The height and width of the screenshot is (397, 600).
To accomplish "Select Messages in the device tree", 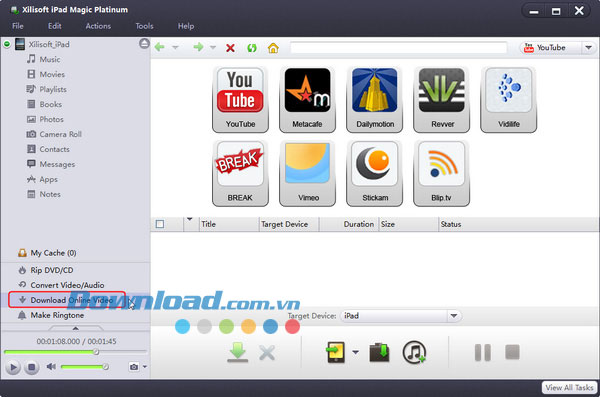I will (51, 164).
